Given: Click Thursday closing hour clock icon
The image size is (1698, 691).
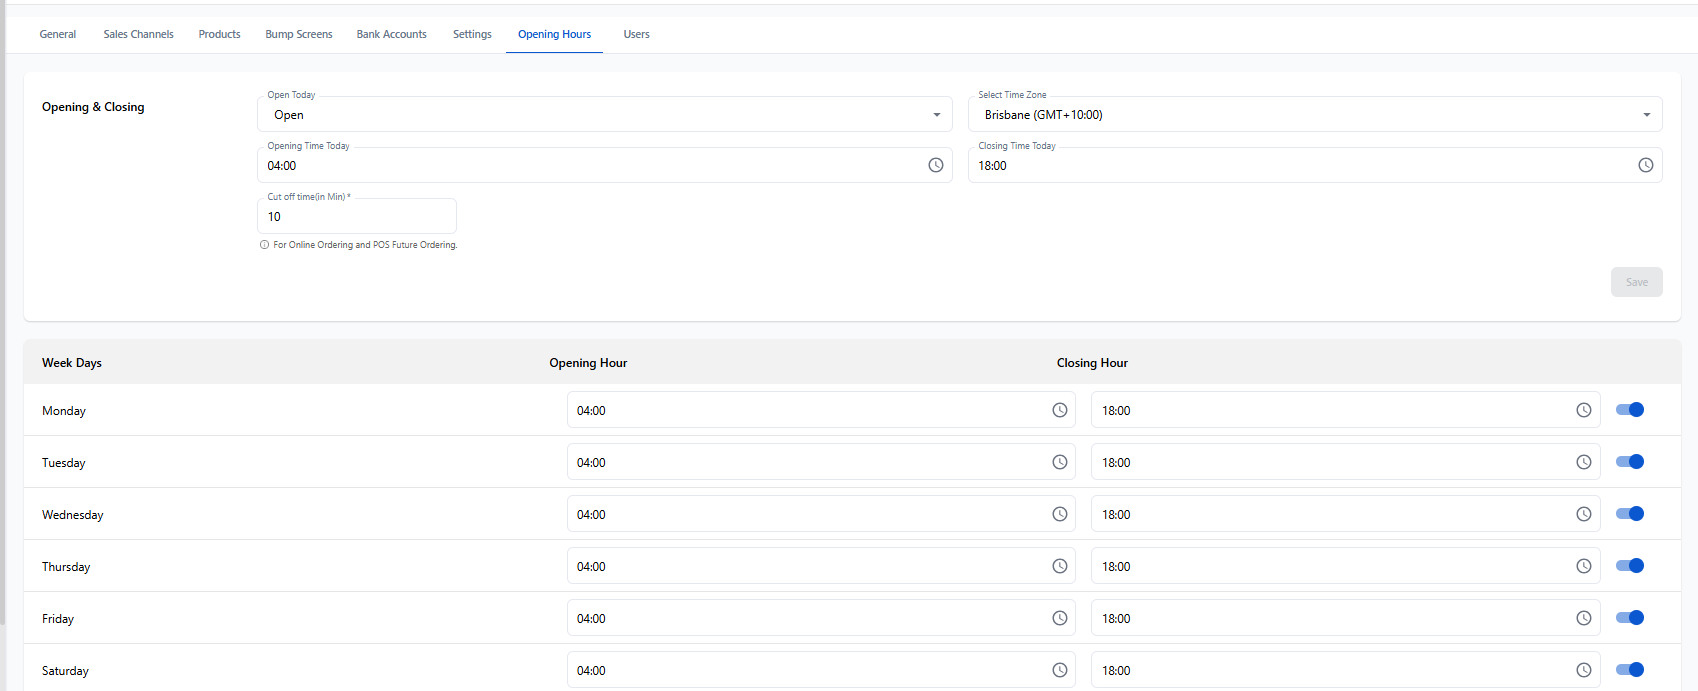Looking at the screenshot, I should (x=1583, y=566).
